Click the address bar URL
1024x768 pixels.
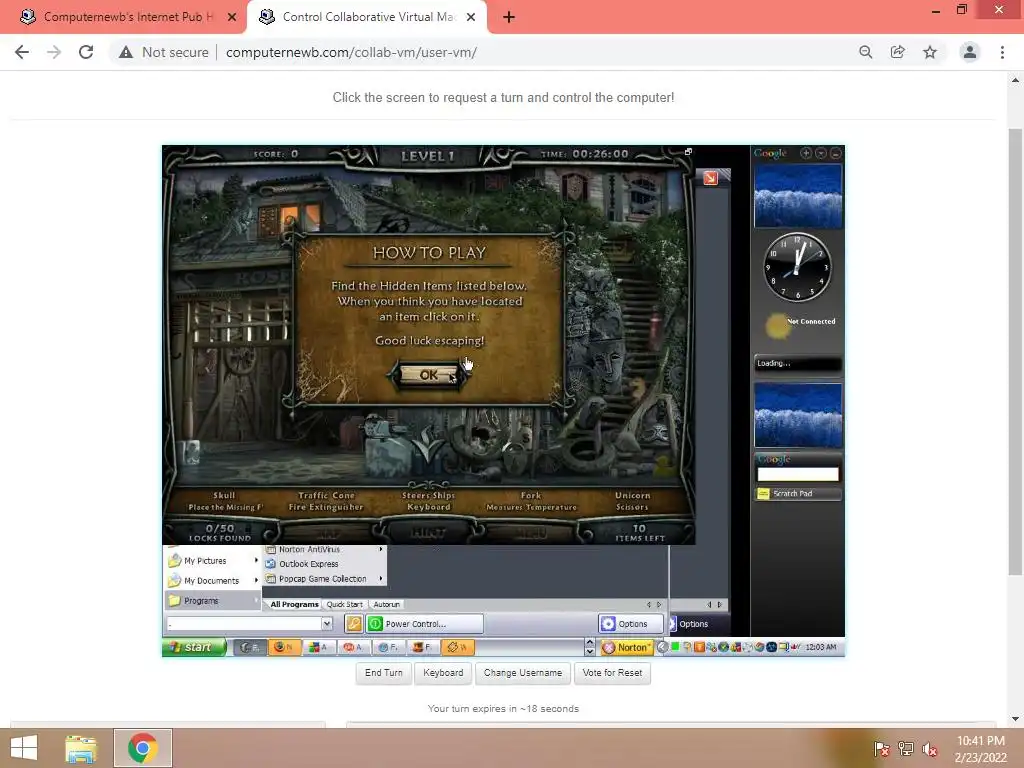click(351, 52)
